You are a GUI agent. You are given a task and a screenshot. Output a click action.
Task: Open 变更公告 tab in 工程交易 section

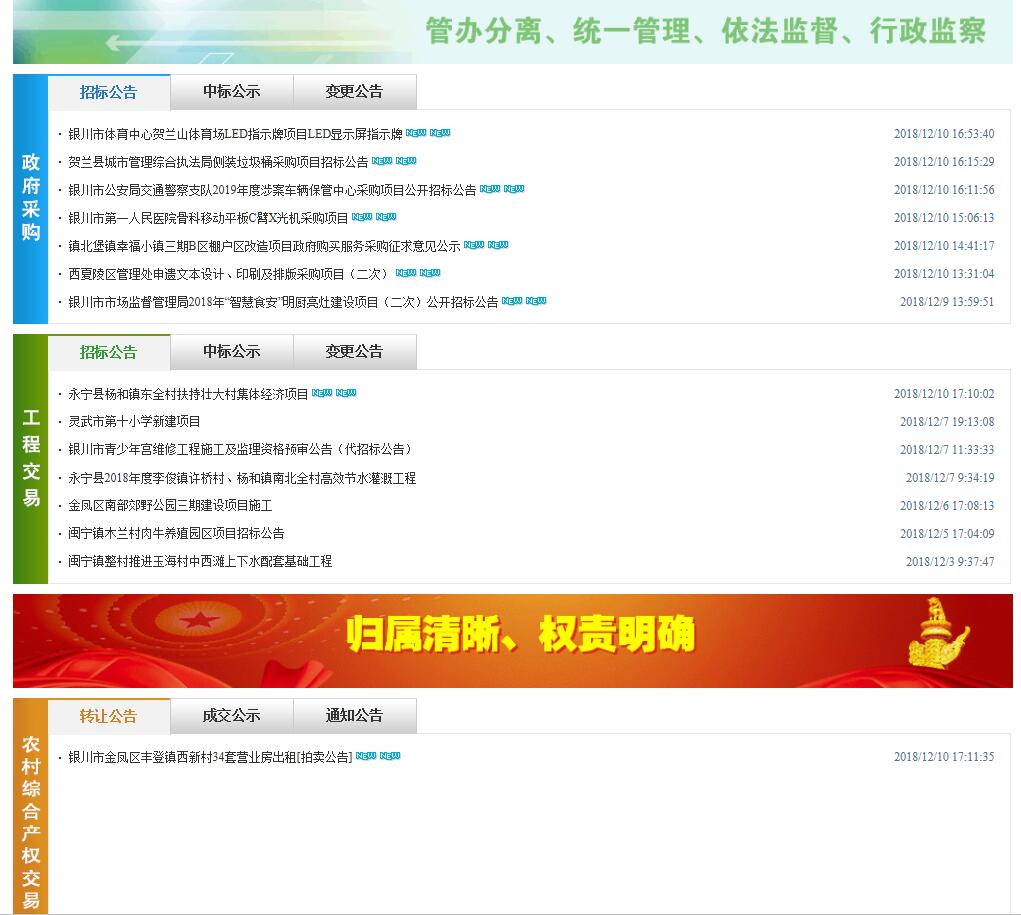354,352
